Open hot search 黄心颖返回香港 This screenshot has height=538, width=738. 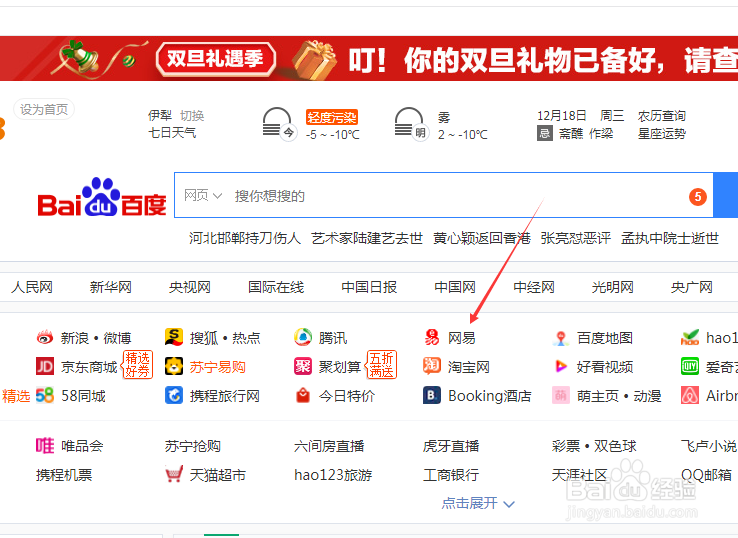[482, 238]
